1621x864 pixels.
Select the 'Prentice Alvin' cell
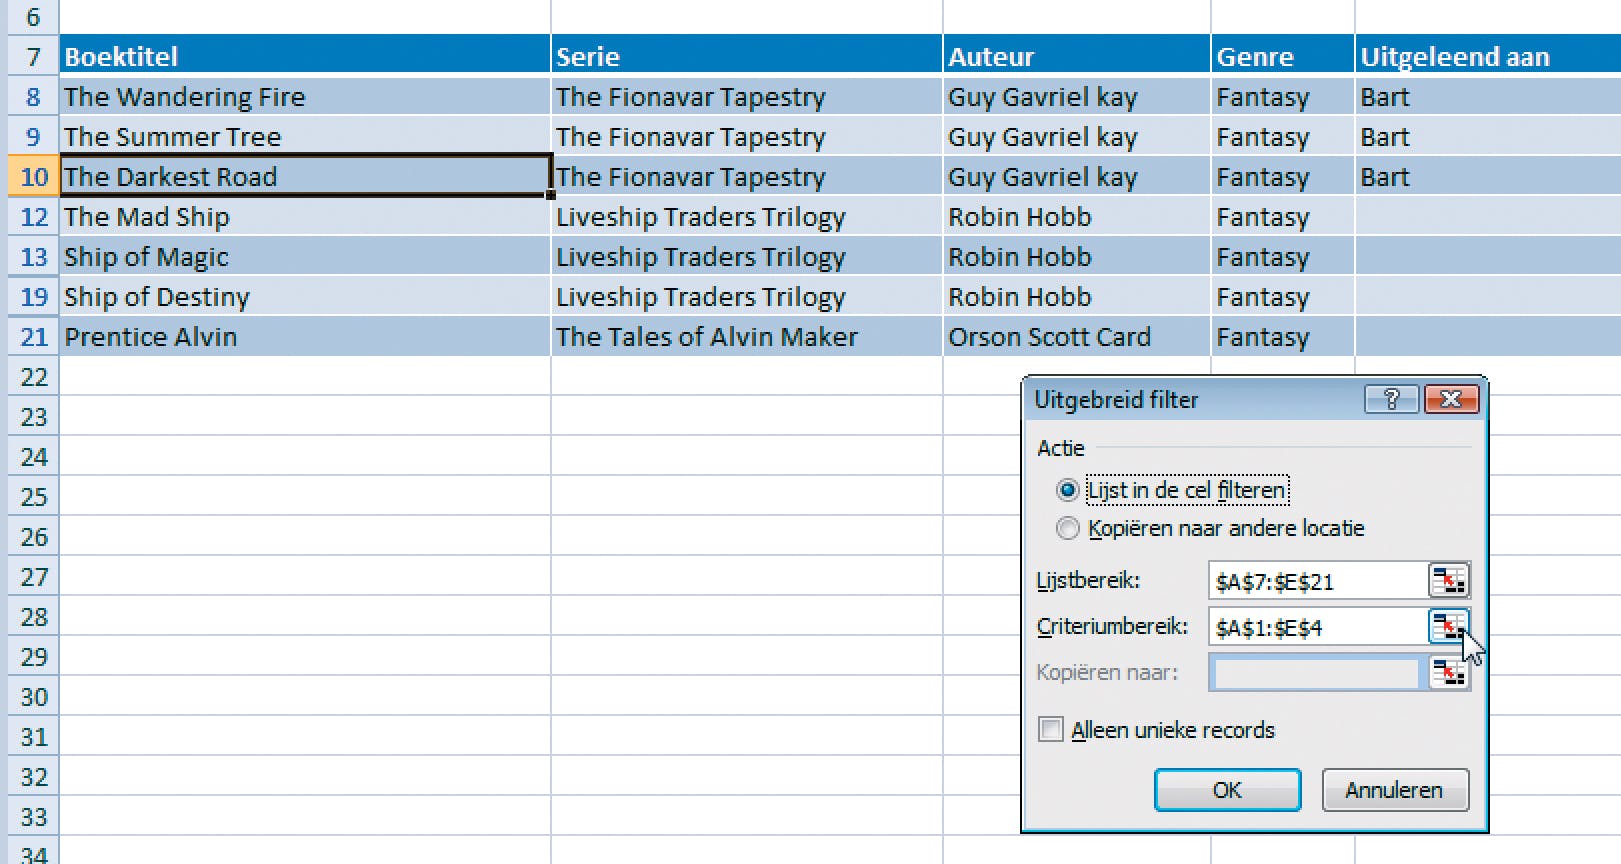point(304,337)
